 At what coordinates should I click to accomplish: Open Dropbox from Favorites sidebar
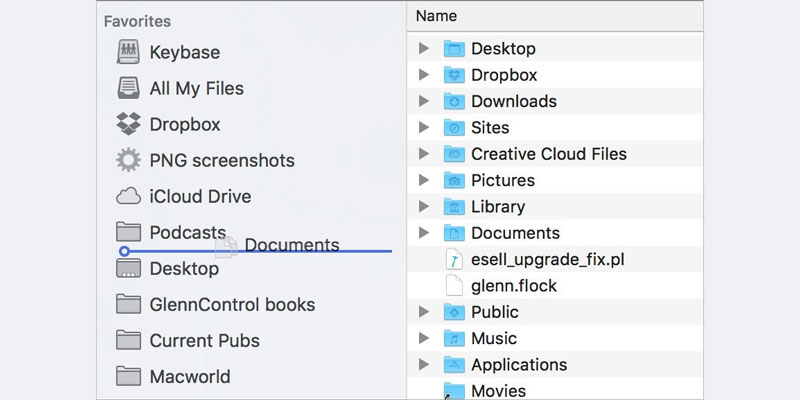pos(128,124)
